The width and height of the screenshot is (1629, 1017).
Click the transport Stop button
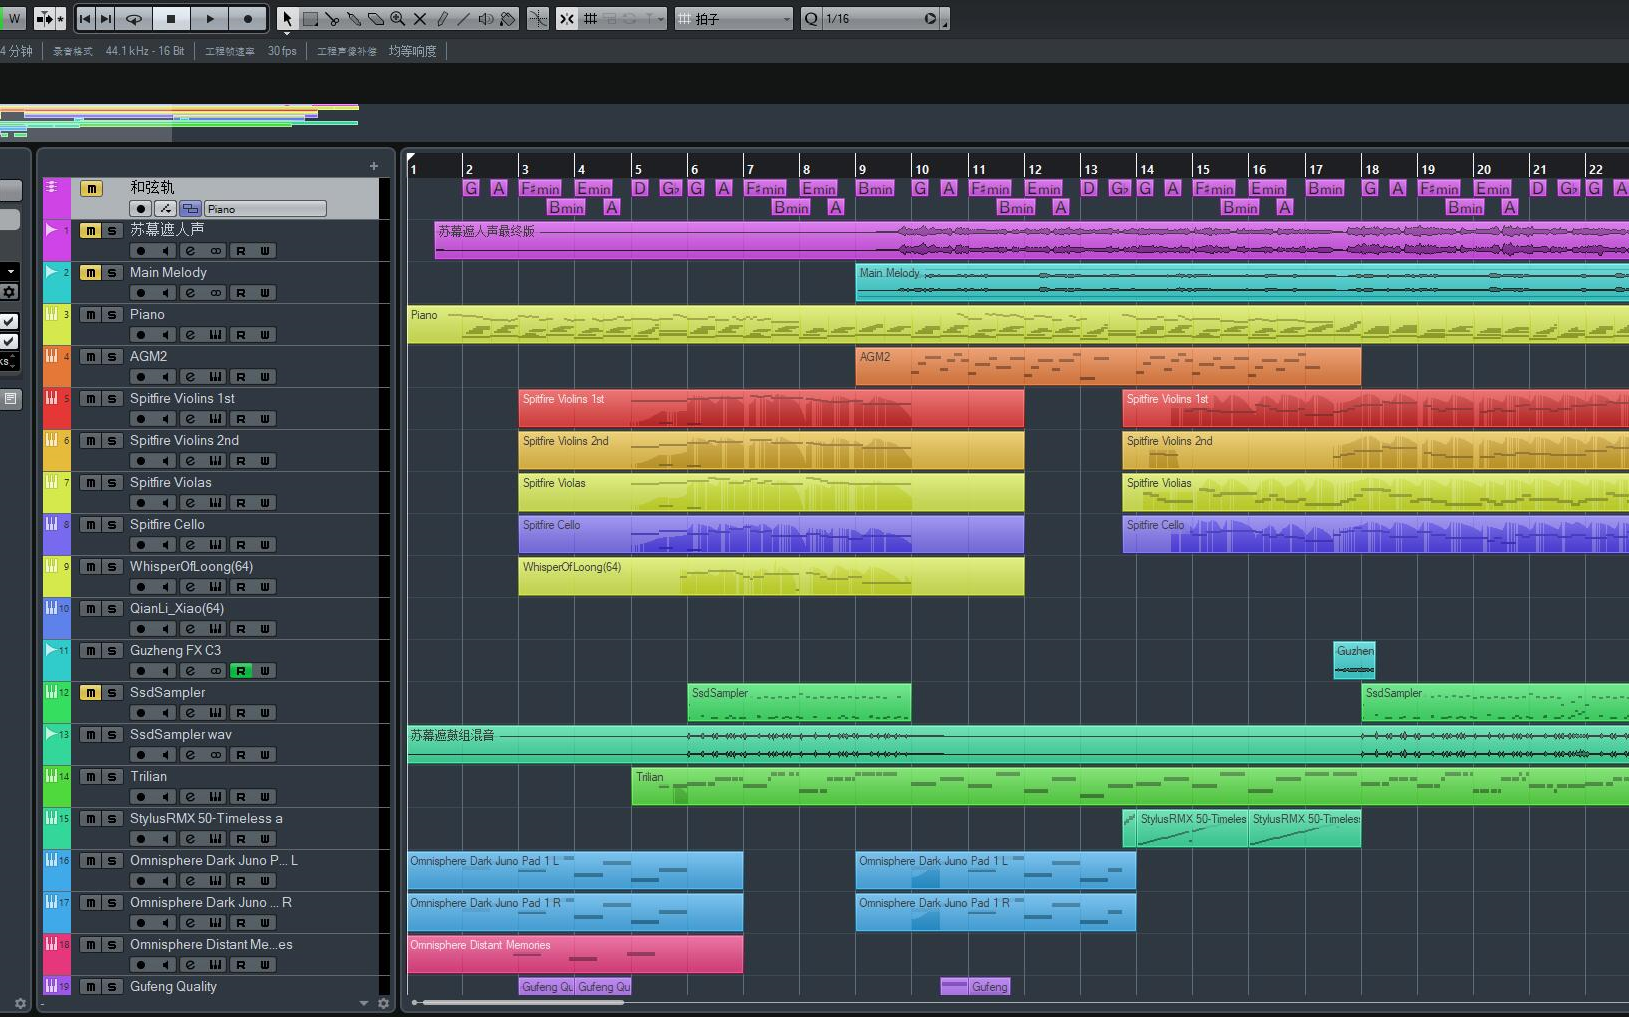pyautogui.click(x=171, y=18)
